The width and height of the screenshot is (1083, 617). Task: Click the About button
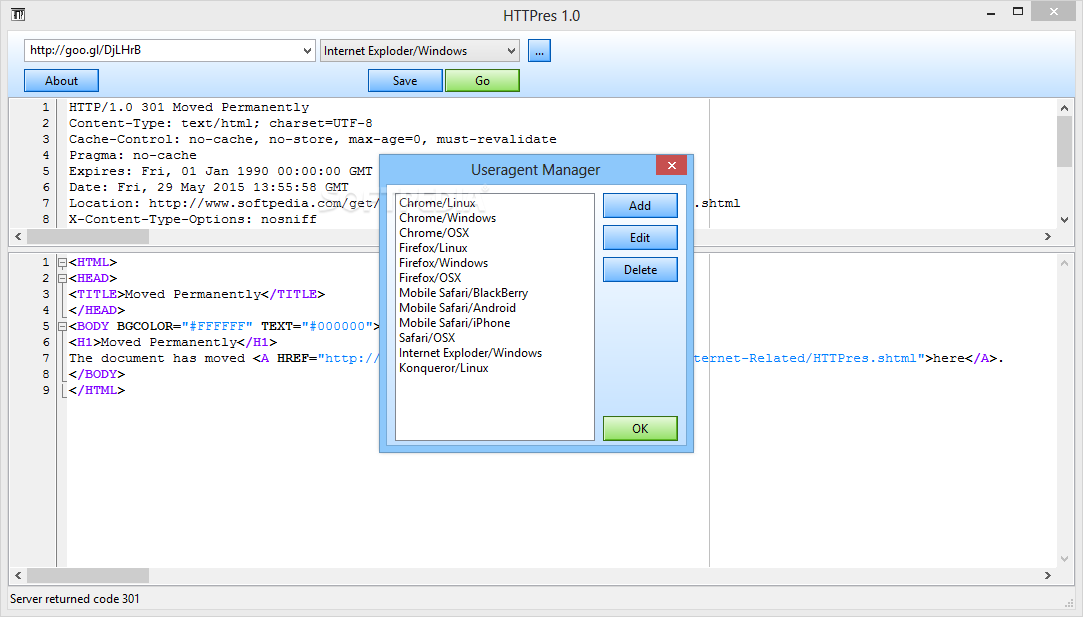[x=61, y=81]
